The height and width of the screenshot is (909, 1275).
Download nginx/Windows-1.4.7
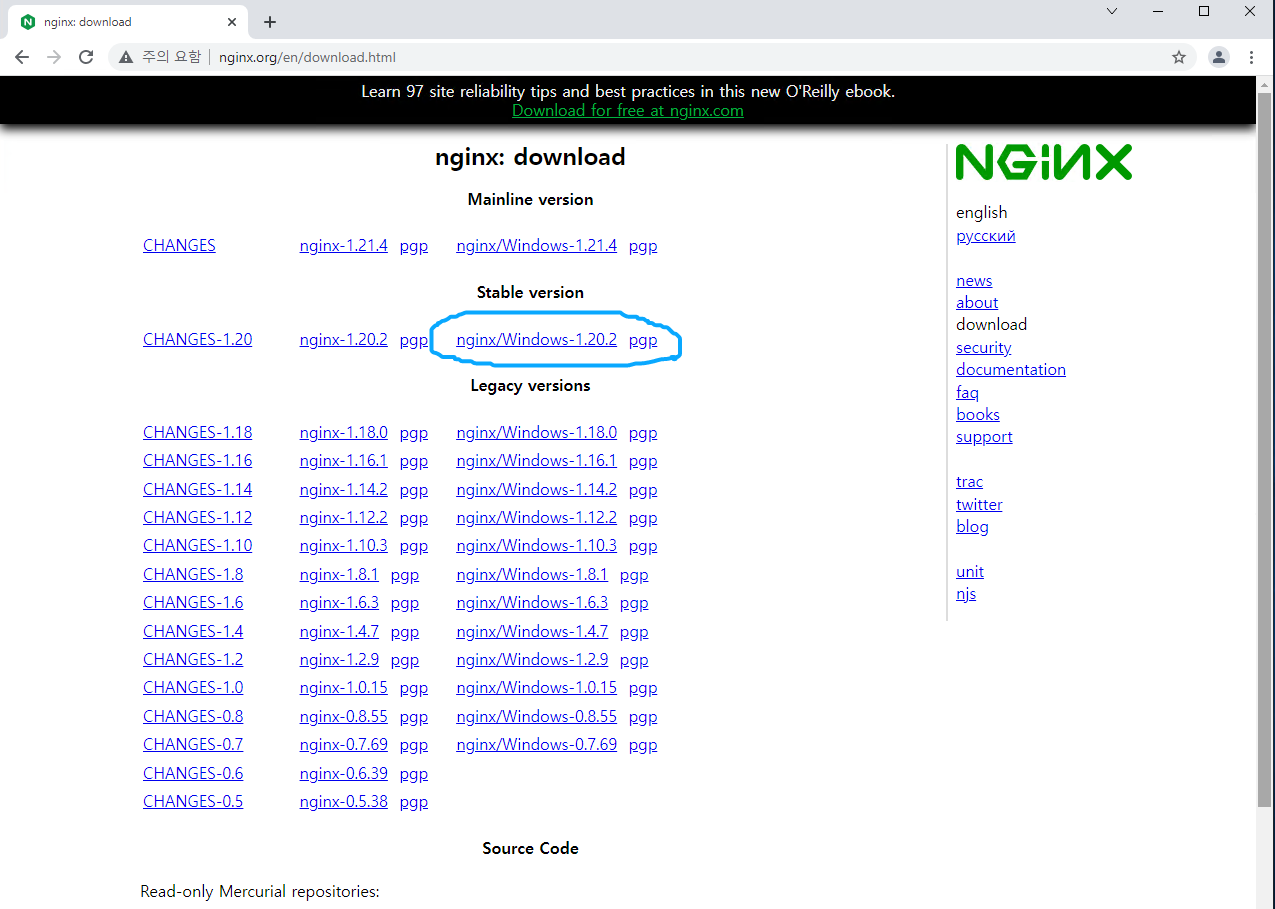pyautogui.click(x=532, y=631)
